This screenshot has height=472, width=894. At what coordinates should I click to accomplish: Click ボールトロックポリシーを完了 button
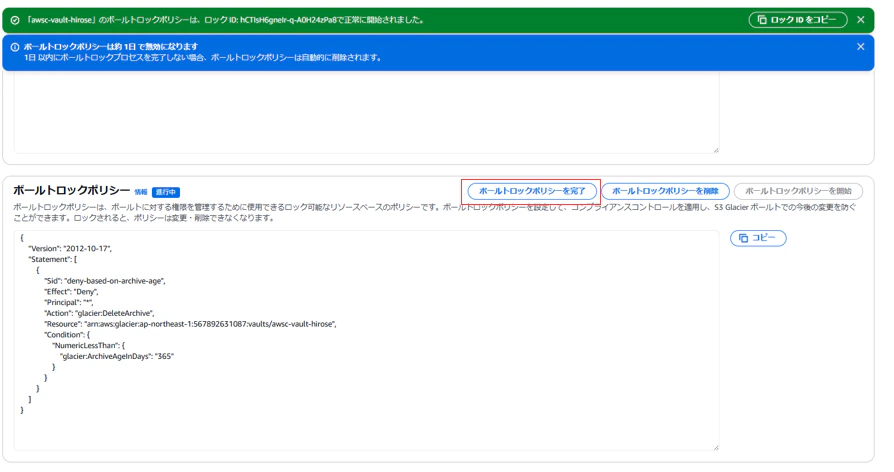pos(532,191)
